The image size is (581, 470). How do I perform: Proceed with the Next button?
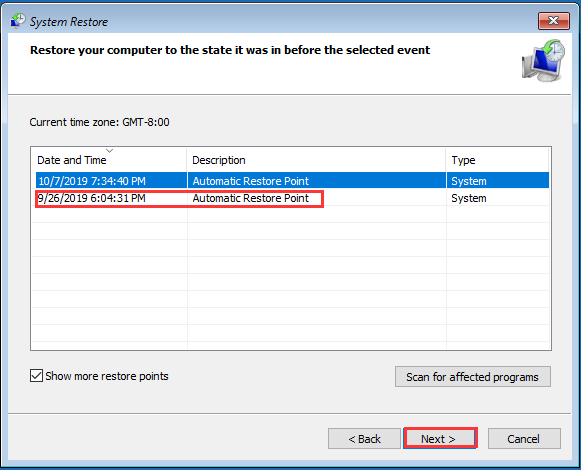[439, 439]
